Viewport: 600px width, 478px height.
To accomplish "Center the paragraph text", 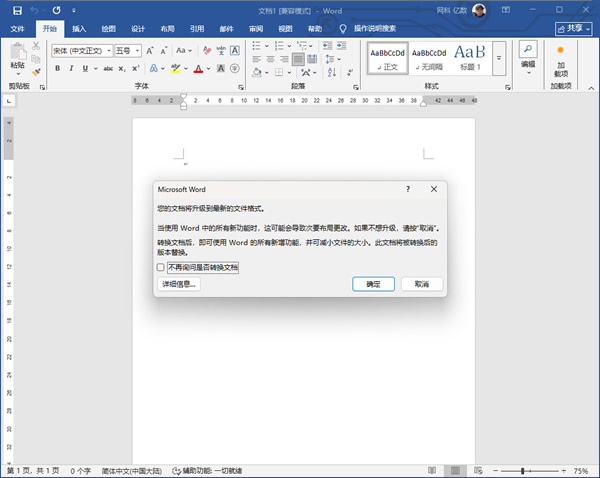I will click(x=271, y=59).
